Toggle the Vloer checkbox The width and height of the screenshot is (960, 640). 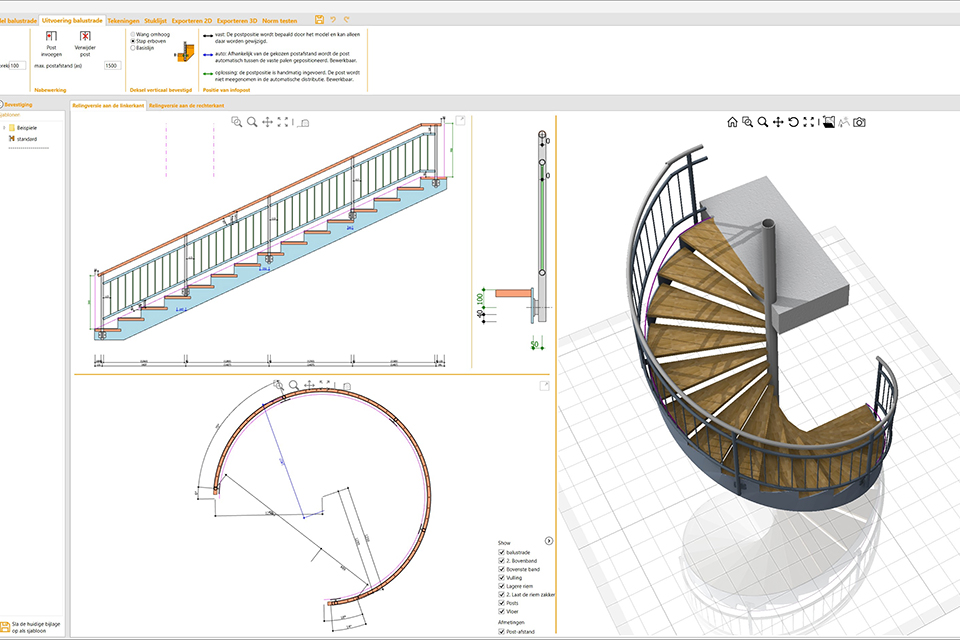tap(501, 611)
